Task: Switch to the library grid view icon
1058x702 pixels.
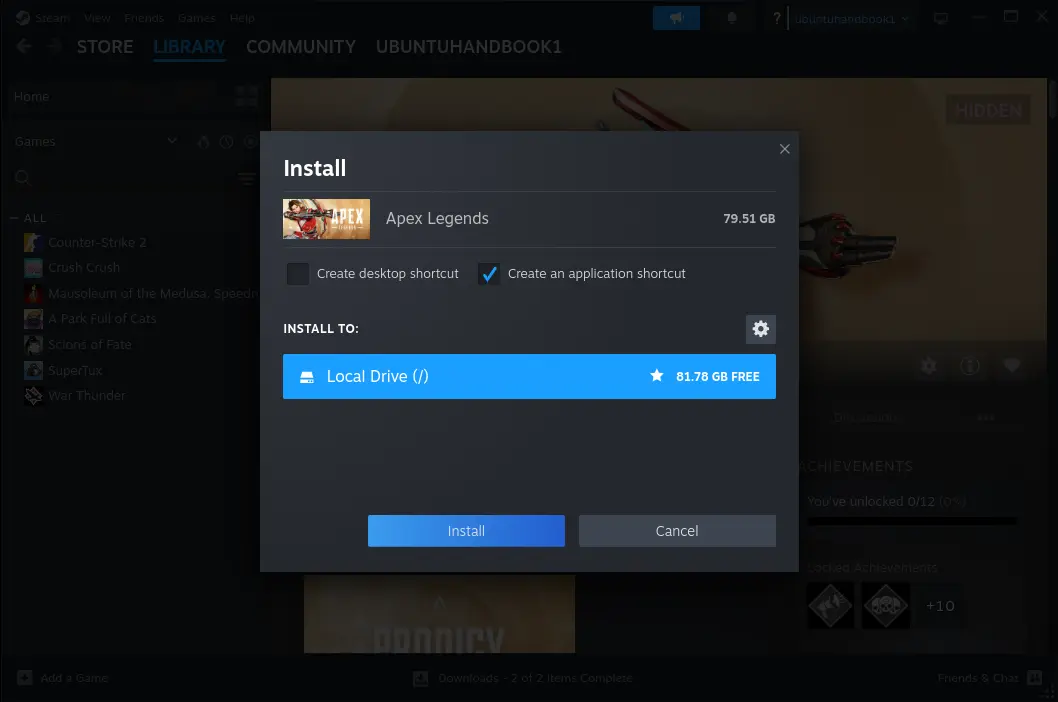Action: pos(246,97)
